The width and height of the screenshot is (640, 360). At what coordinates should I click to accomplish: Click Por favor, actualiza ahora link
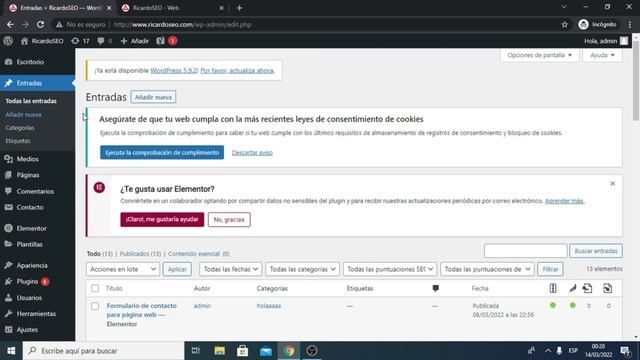click(x=237, y=71)
